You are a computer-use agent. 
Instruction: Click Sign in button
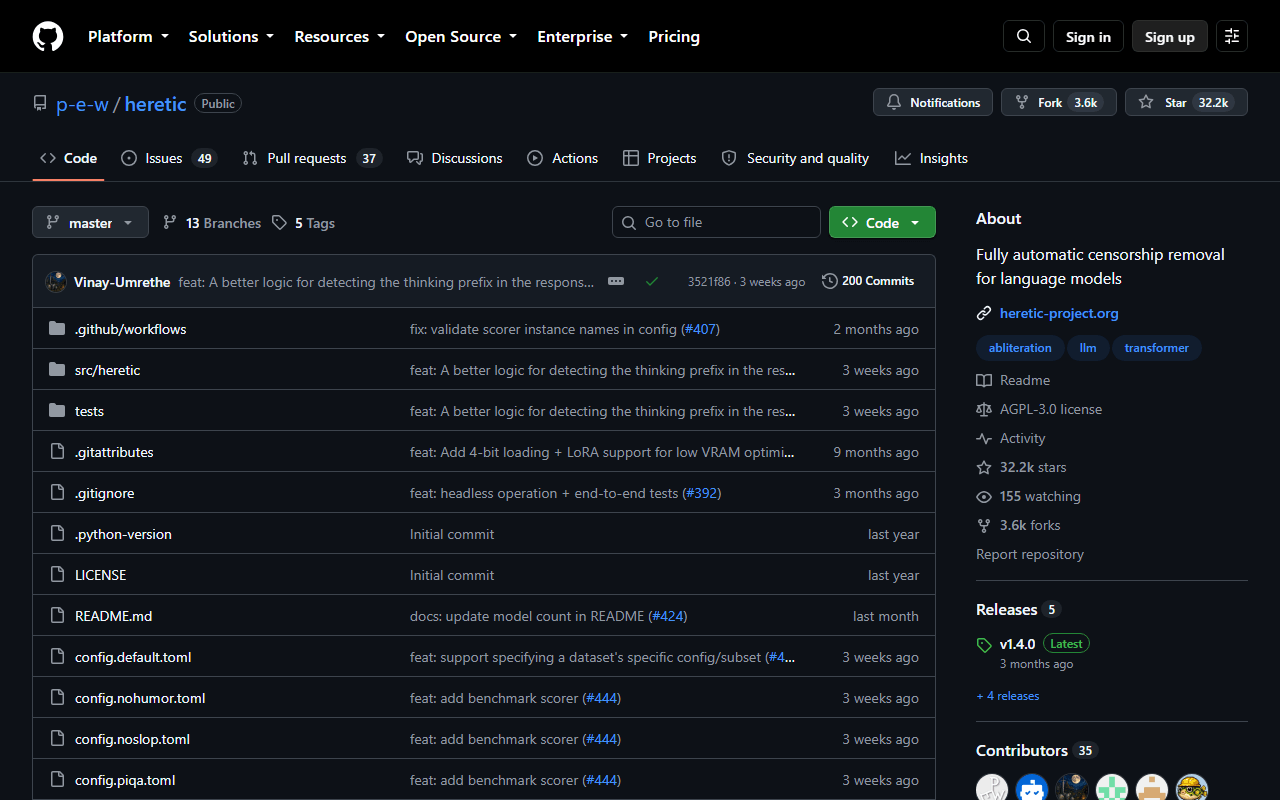1088,36
